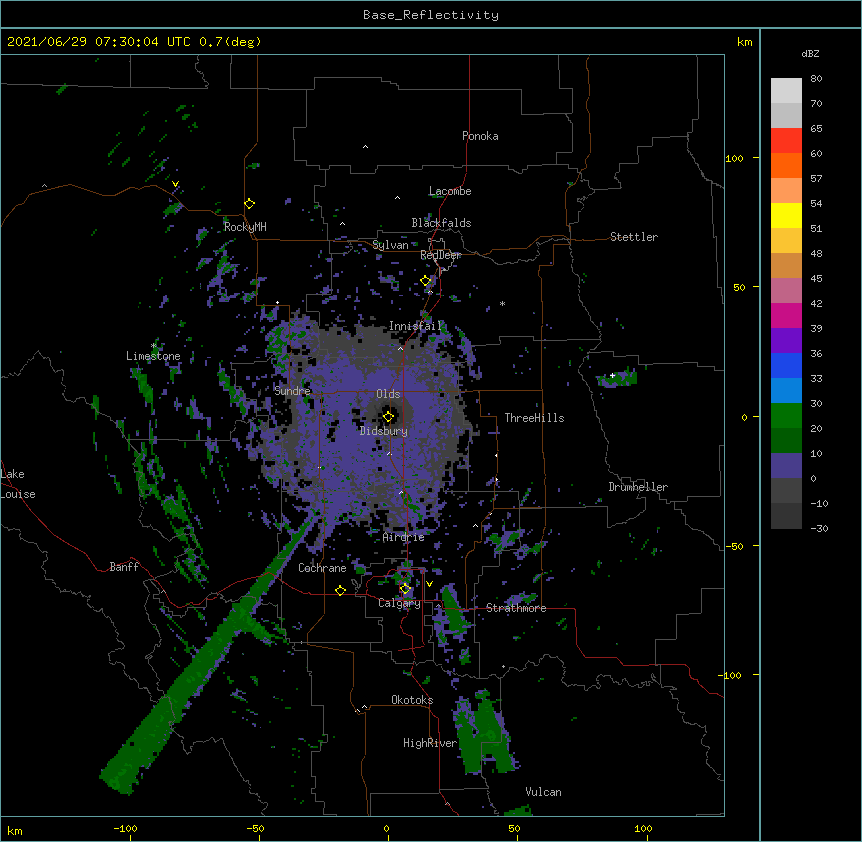Click the large green echo east of HighRiver
This screenshot has height=842, width=862.
[x=484, y=733]
